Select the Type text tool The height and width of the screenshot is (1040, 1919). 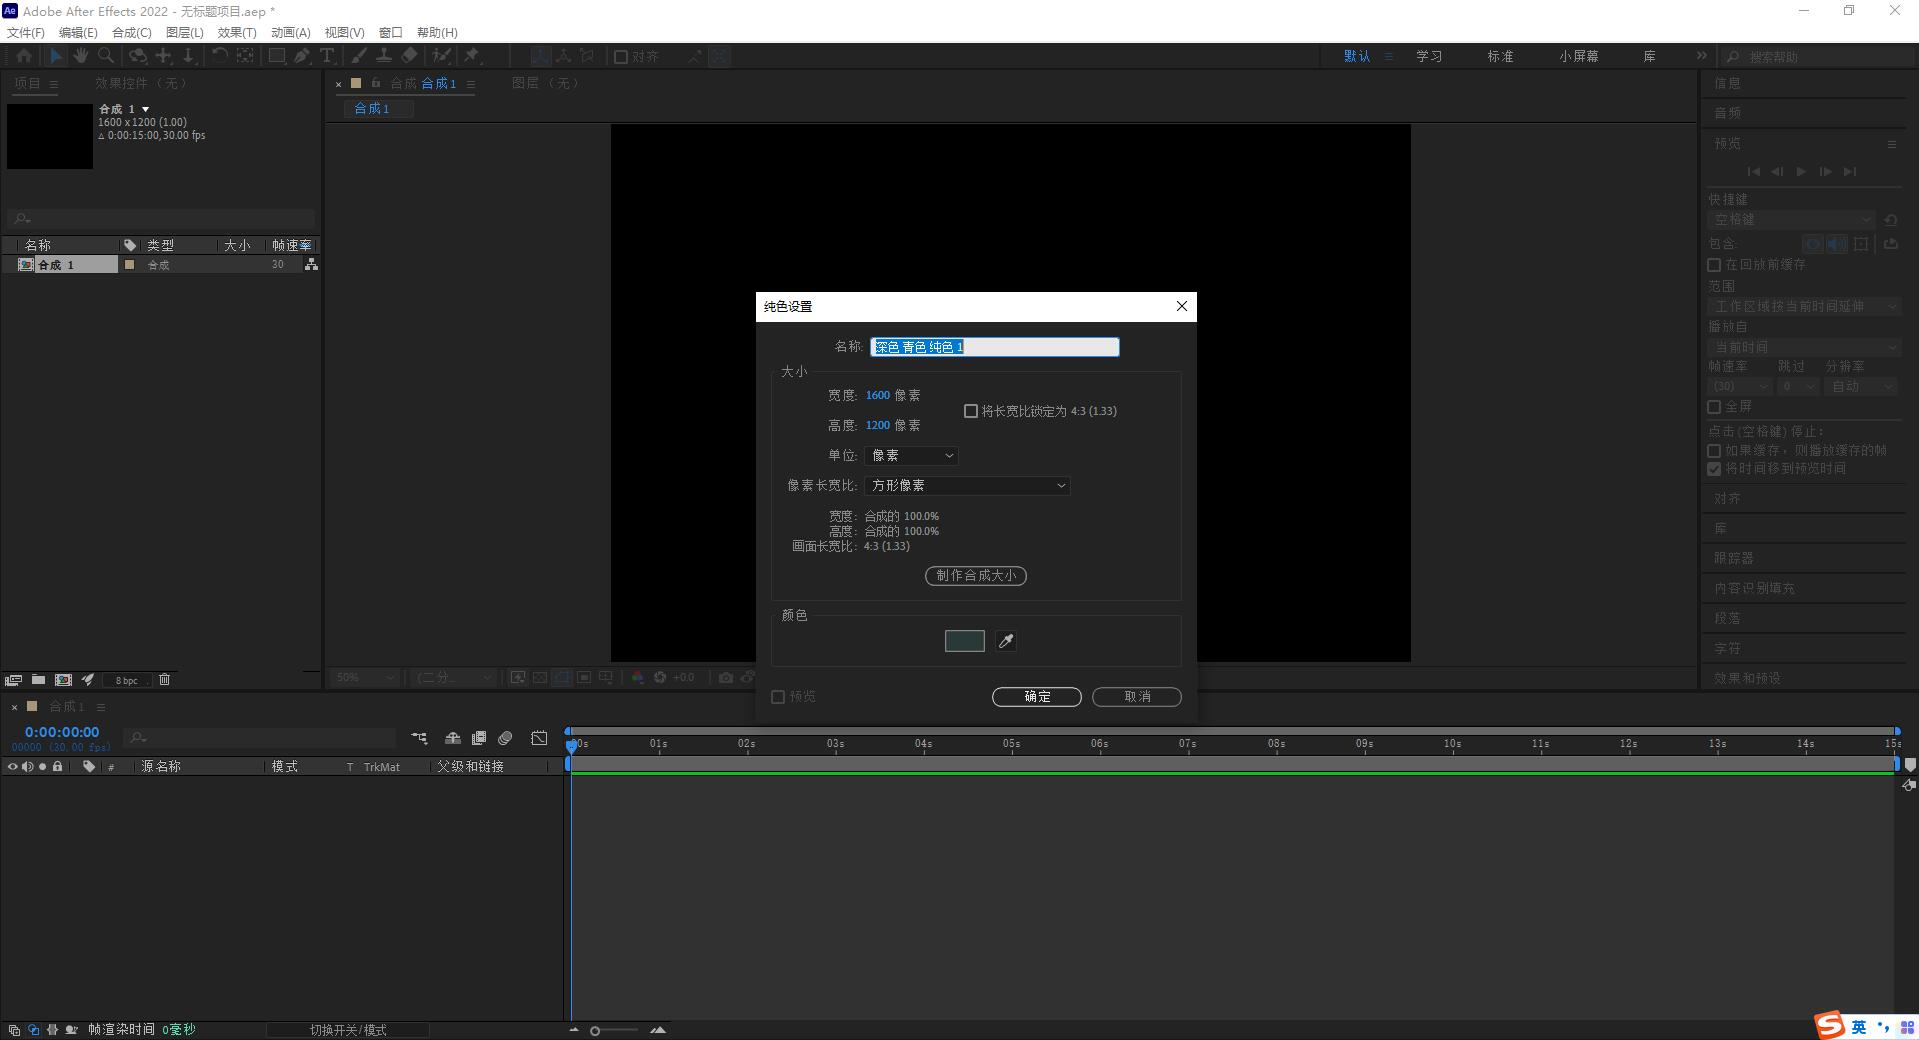[x=327, y=56]
